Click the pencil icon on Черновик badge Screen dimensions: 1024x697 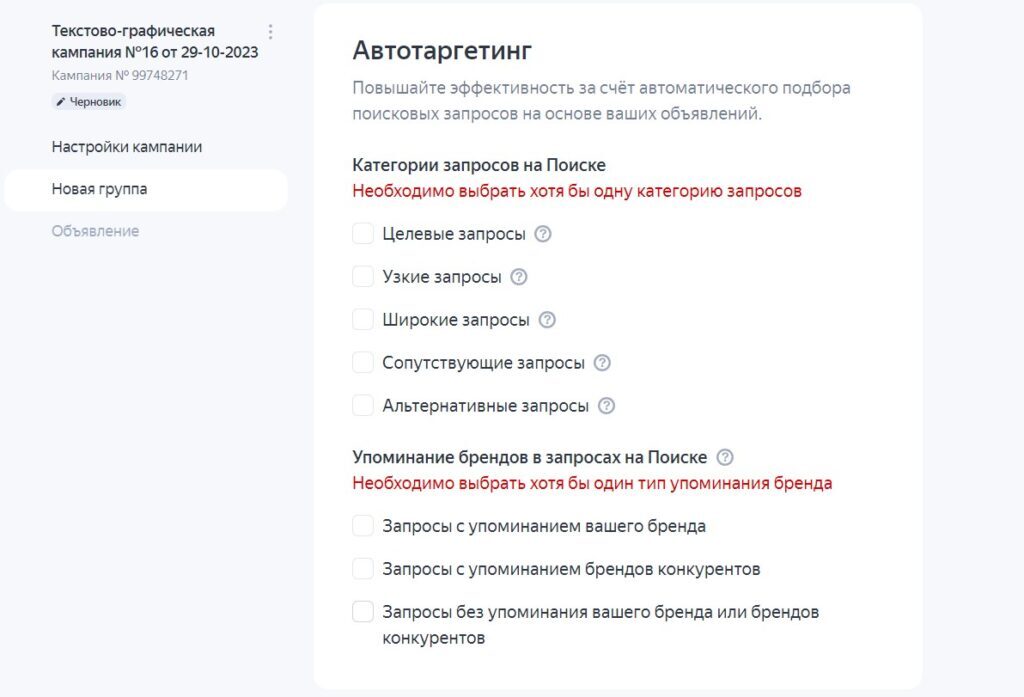tap(61, 102)
